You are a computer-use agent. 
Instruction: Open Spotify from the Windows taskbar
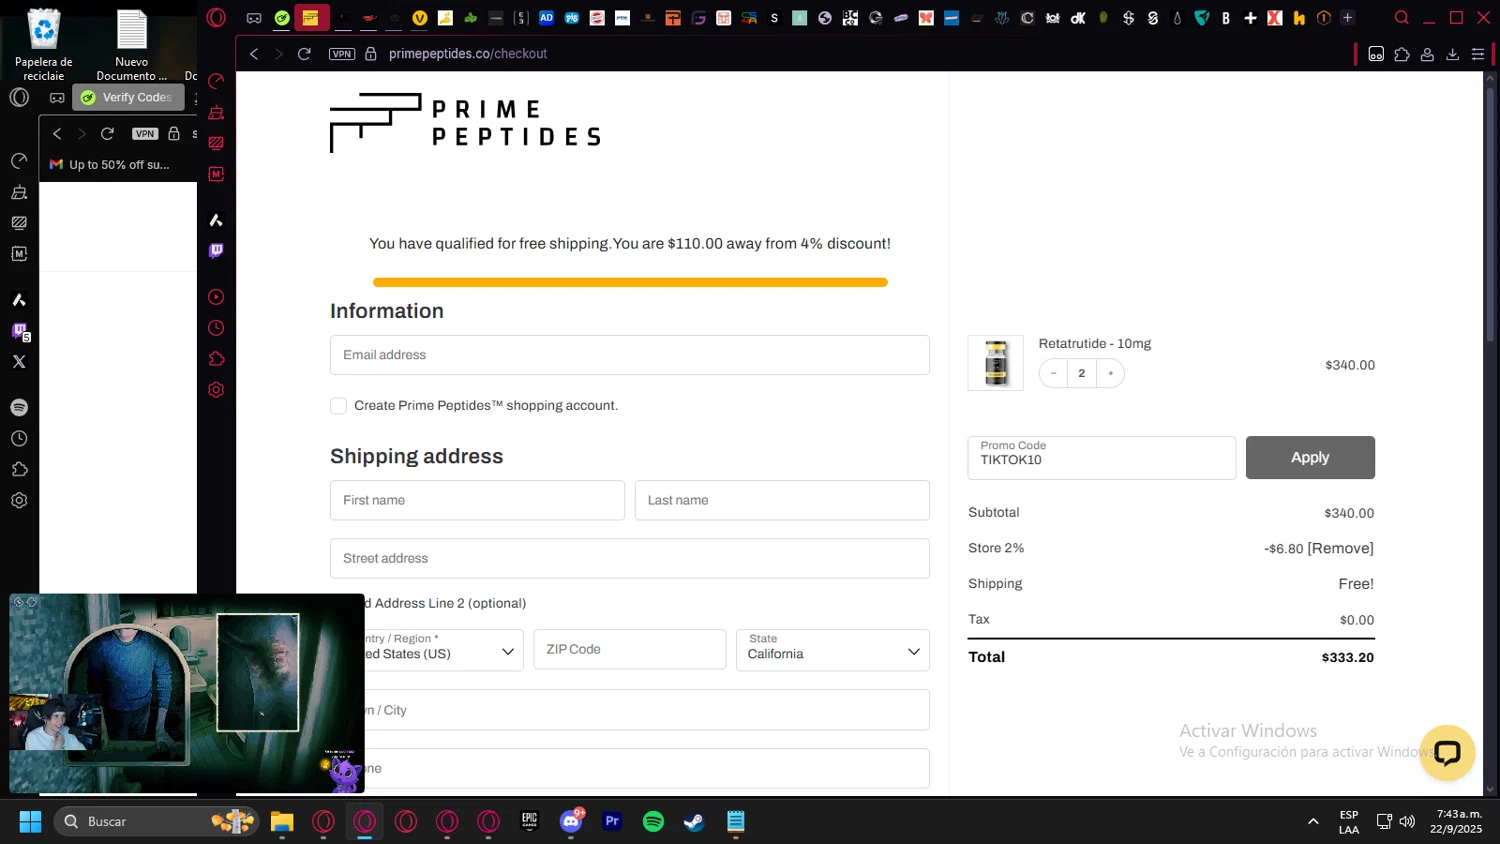653,822
